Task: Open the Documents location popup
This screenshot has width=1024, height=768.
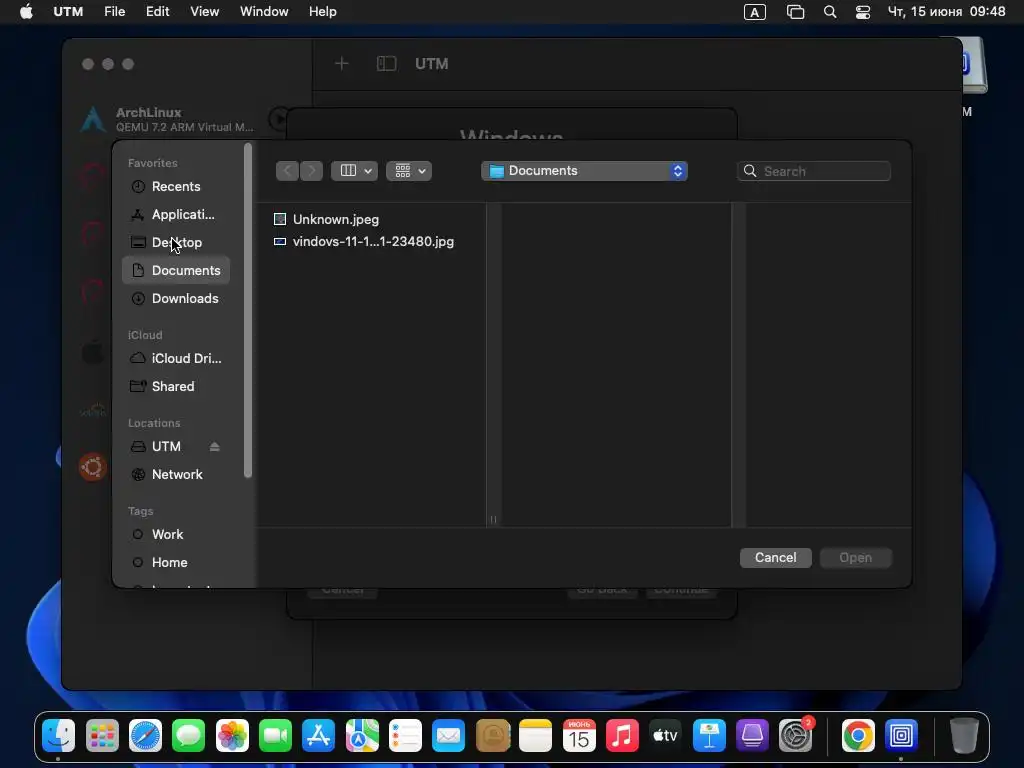Action: pos(584,171)
